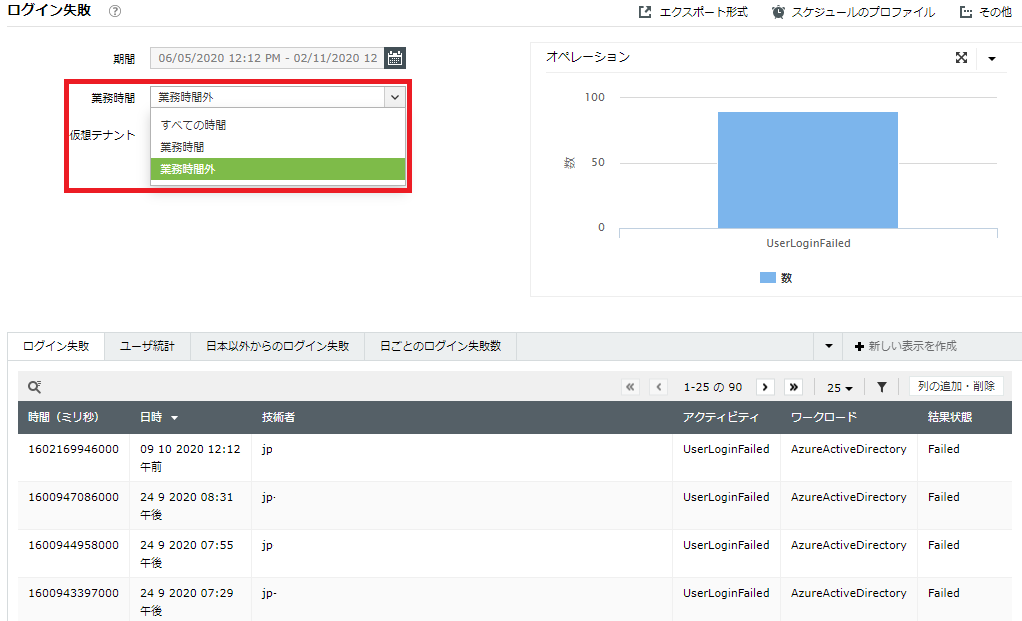Click UserLoginFailed in the 1602169946000 row
1022x621 pixels.
[726, 449]
